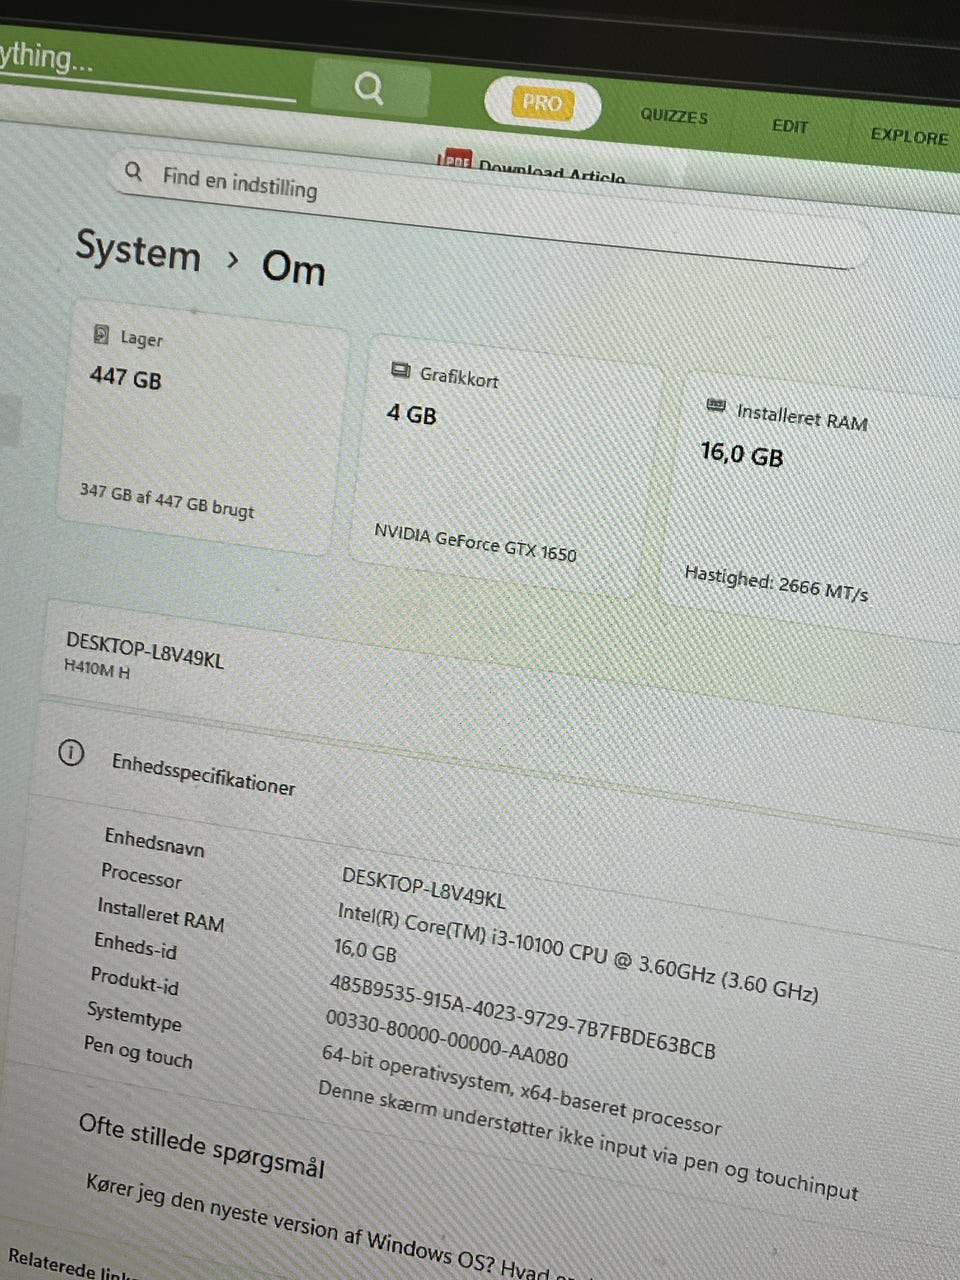Click the 'Ofte stillede spørgsmål' heading
The height and width of the screenshot is (1280, 960).
point(201,1146)
